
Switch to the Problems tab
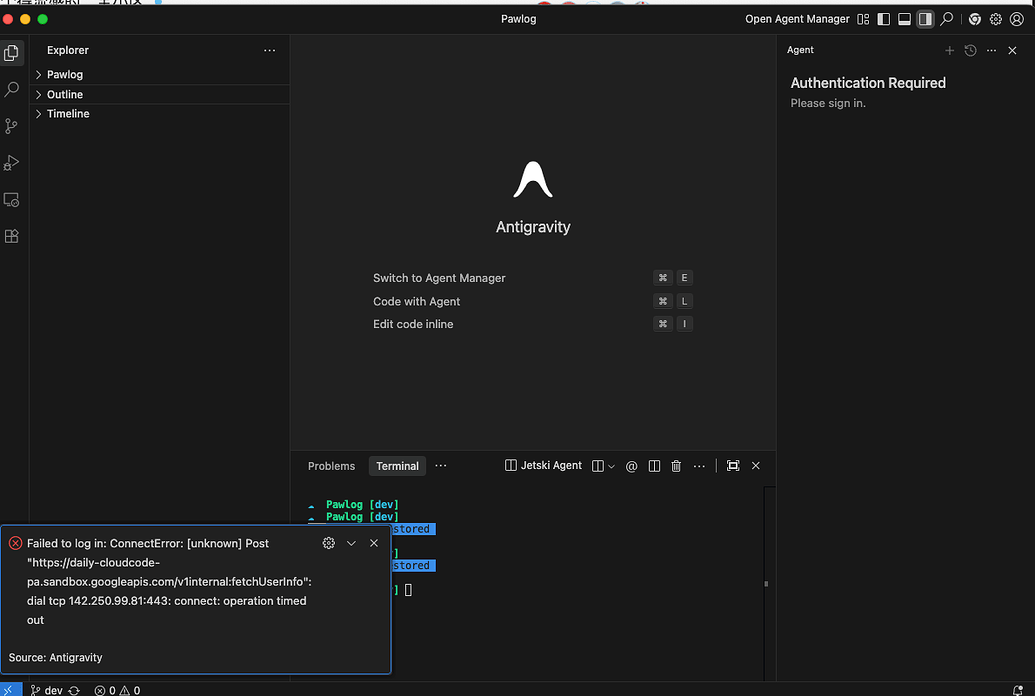tap(331, 466)
